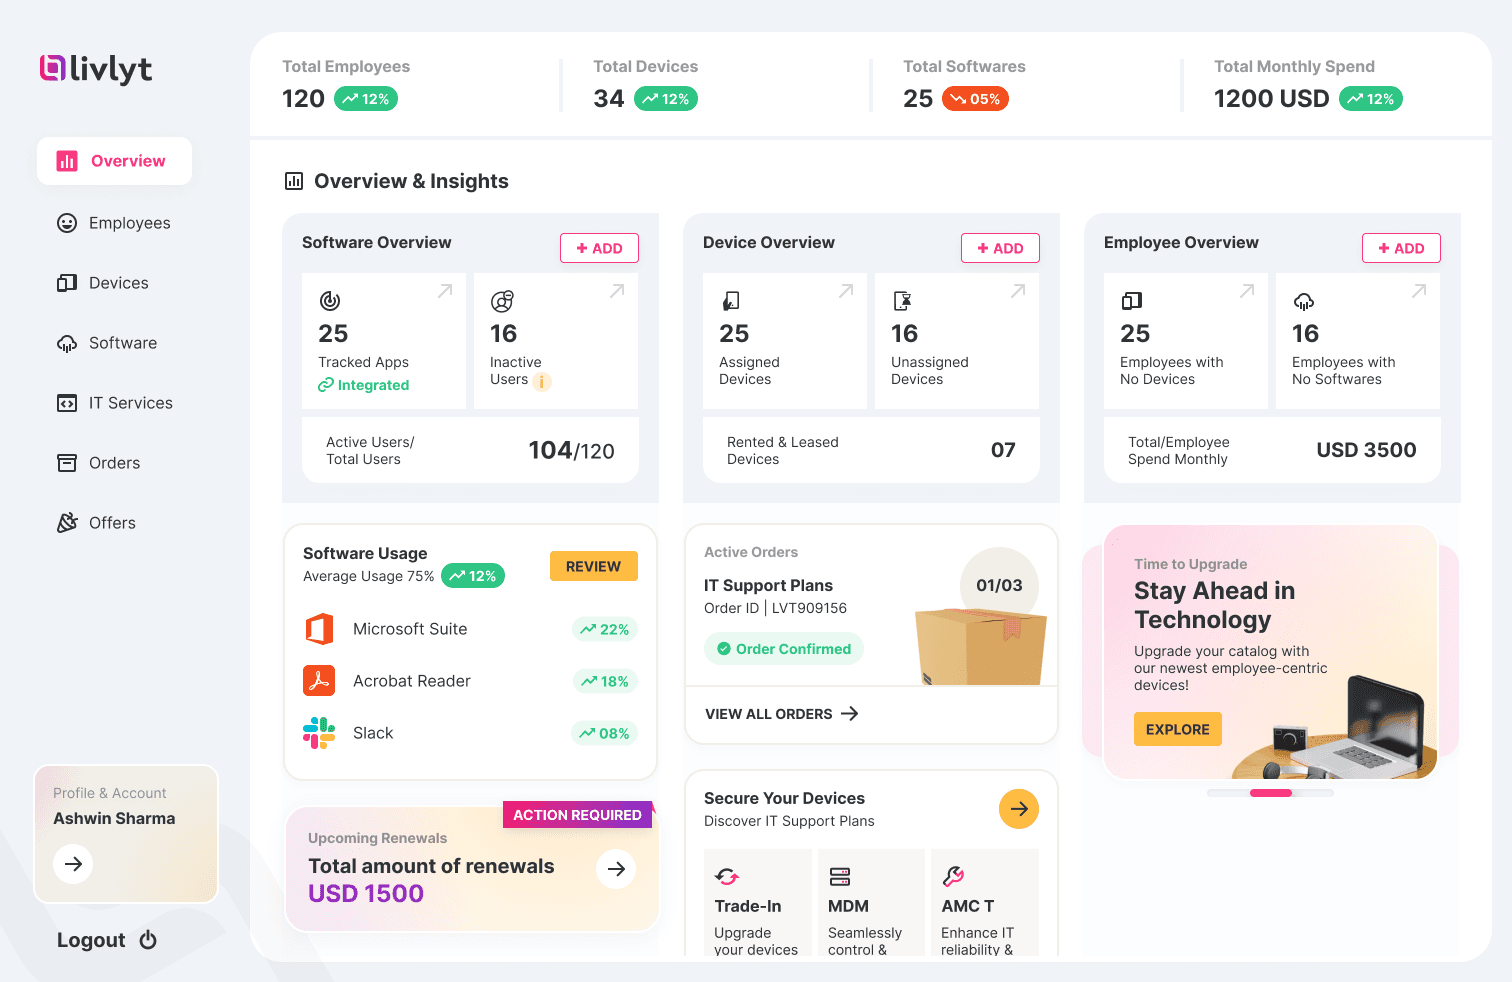Click the Integrated link
This screenshot has width=1512, height=982.
[364, 385]
